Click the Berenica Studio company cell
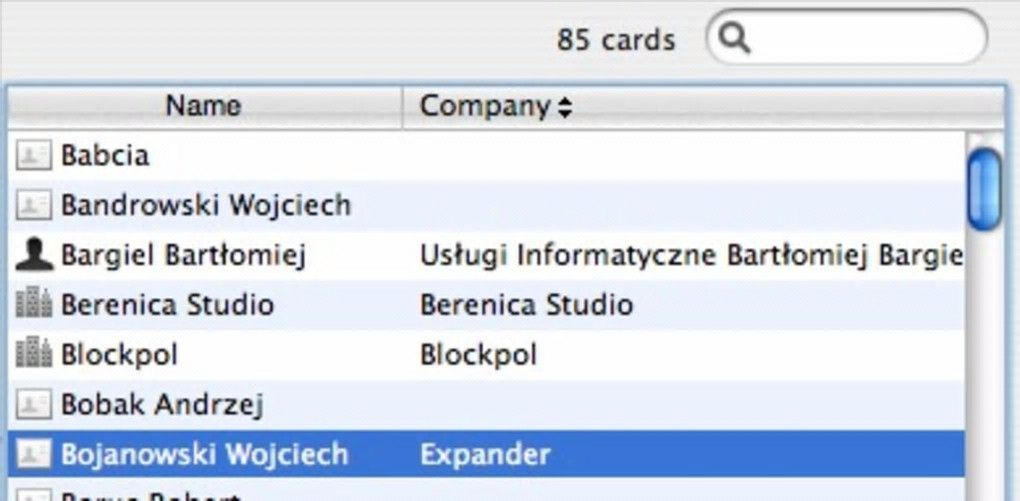 pyautogui.click(x=526, y=304)
